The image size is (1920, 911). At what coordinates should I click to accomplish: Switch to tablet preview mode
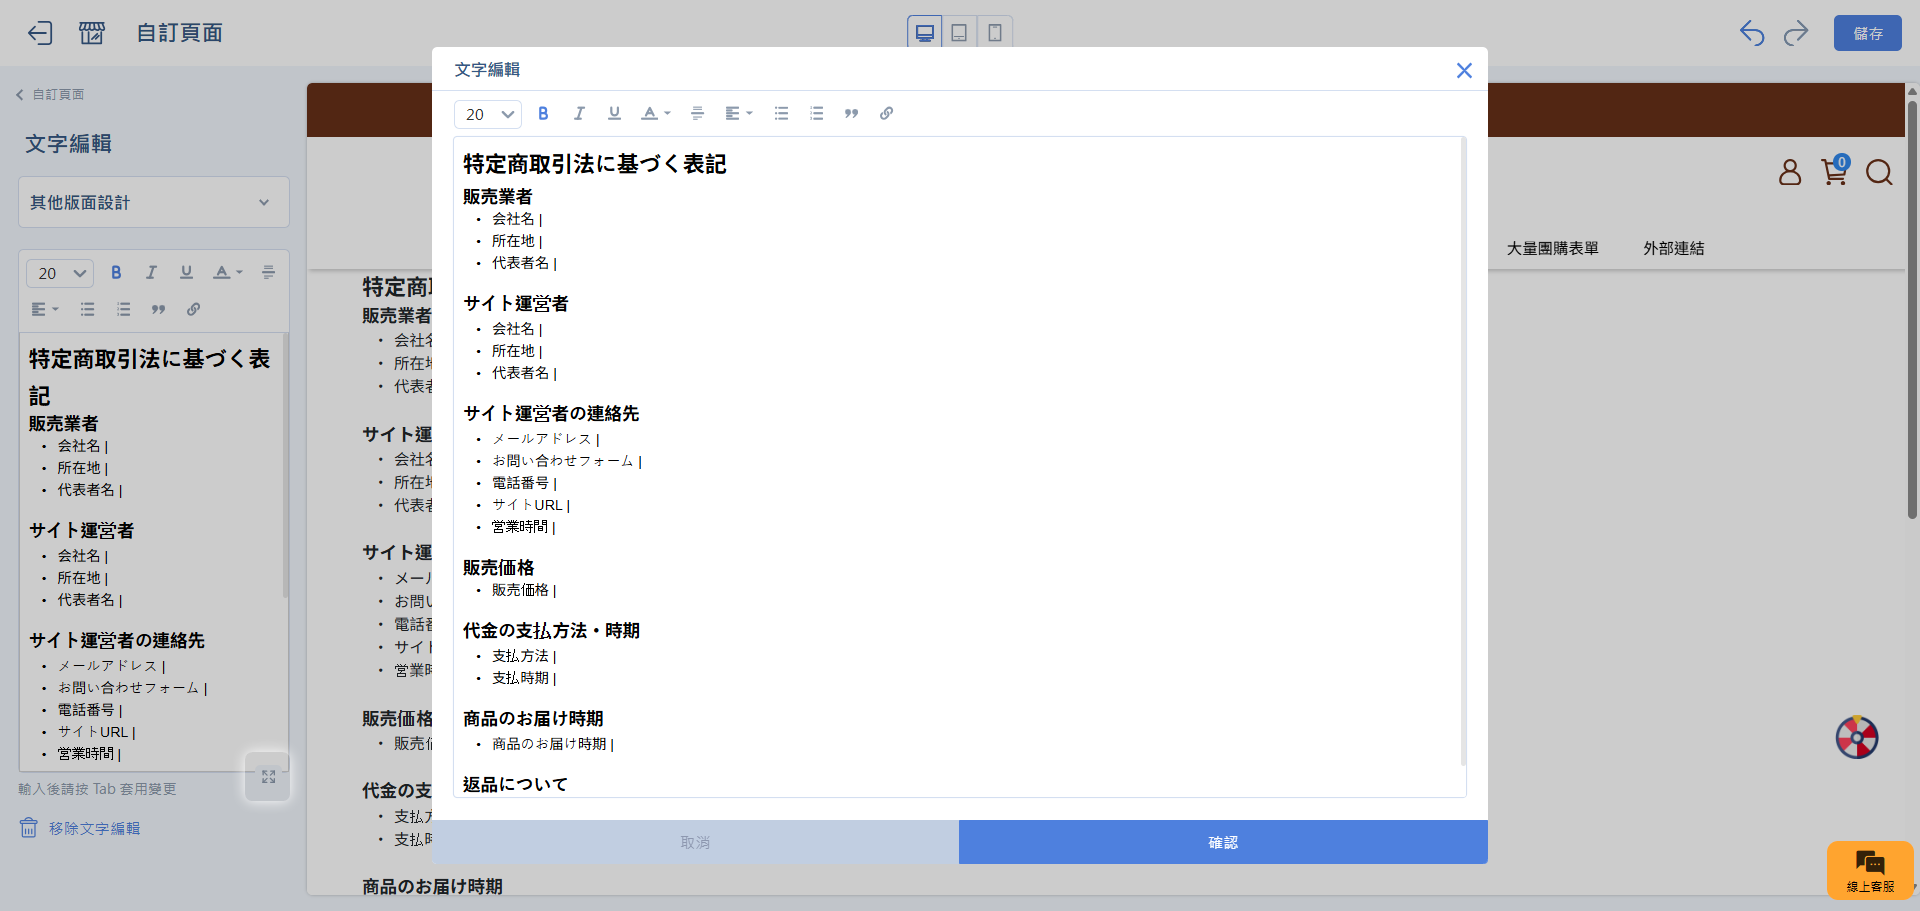[959, 33]
